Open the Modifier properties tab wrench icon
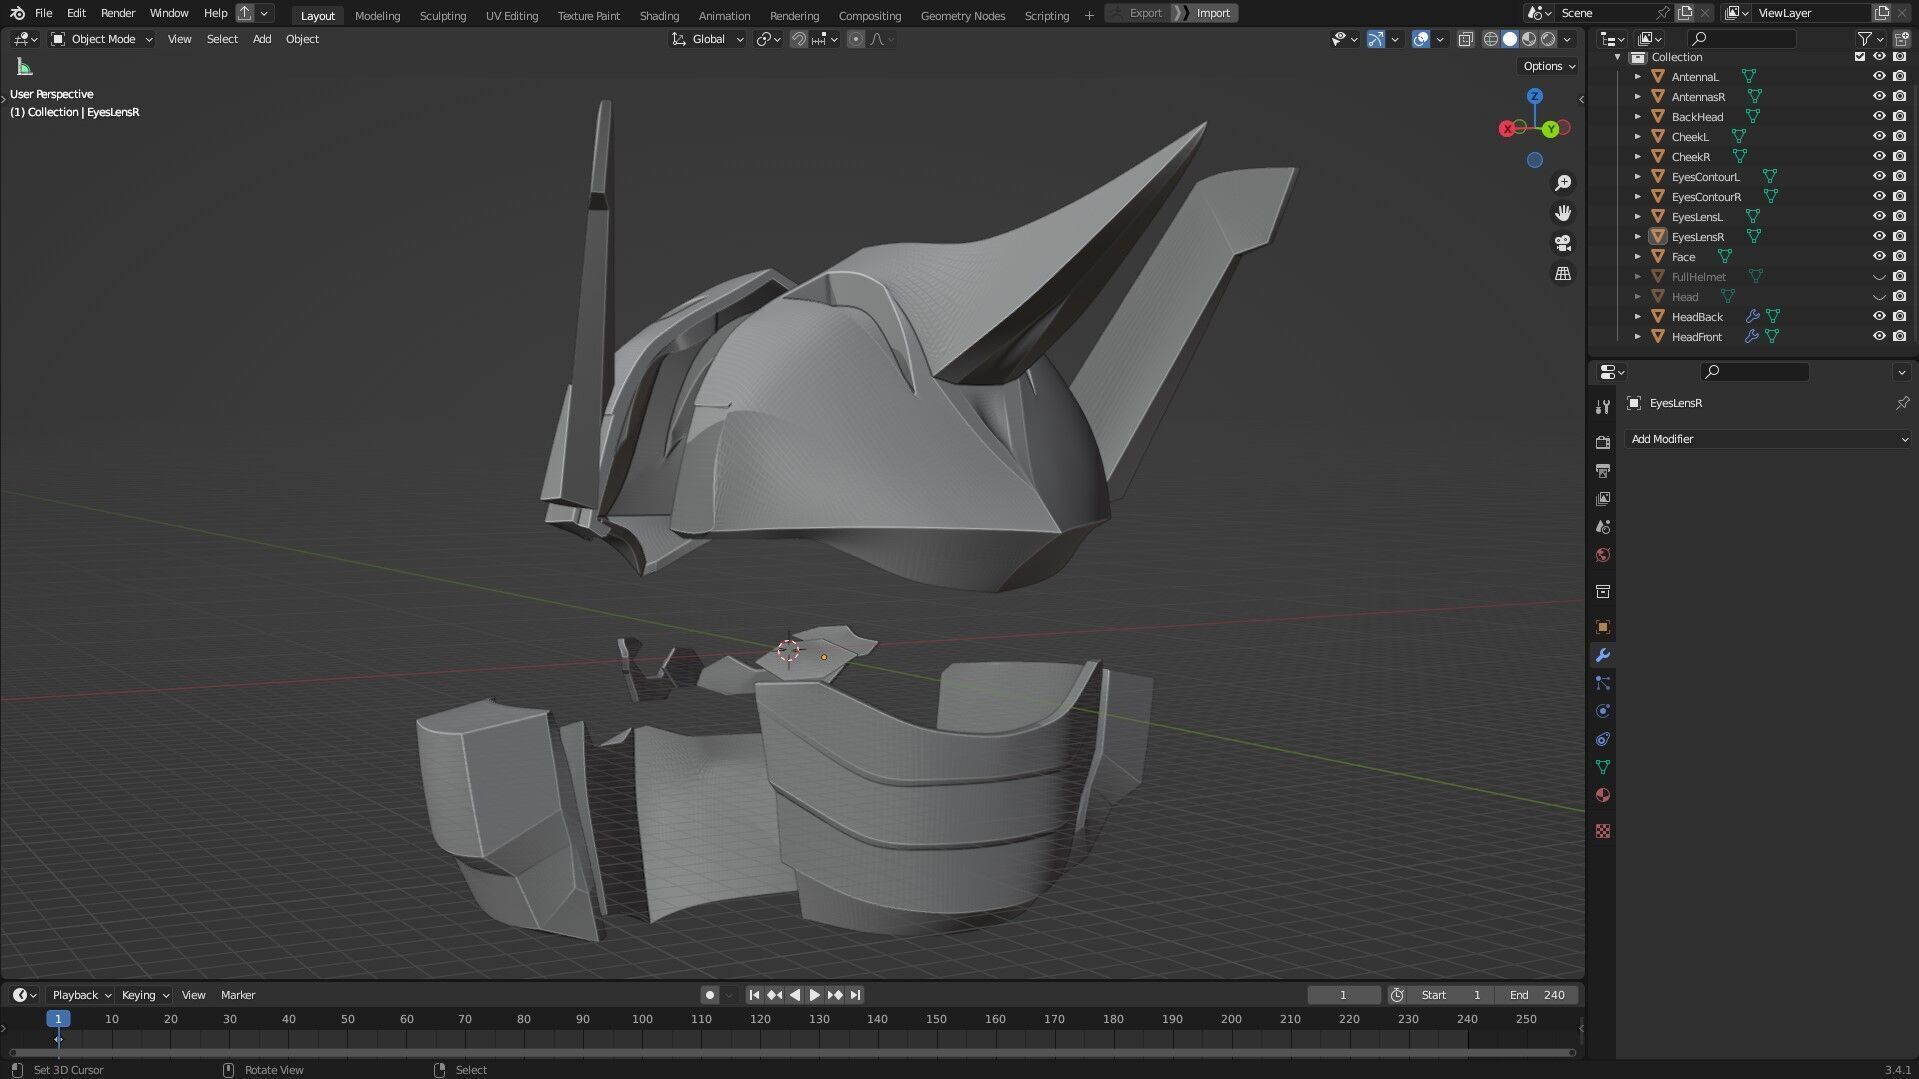 tap(1602, 656)
